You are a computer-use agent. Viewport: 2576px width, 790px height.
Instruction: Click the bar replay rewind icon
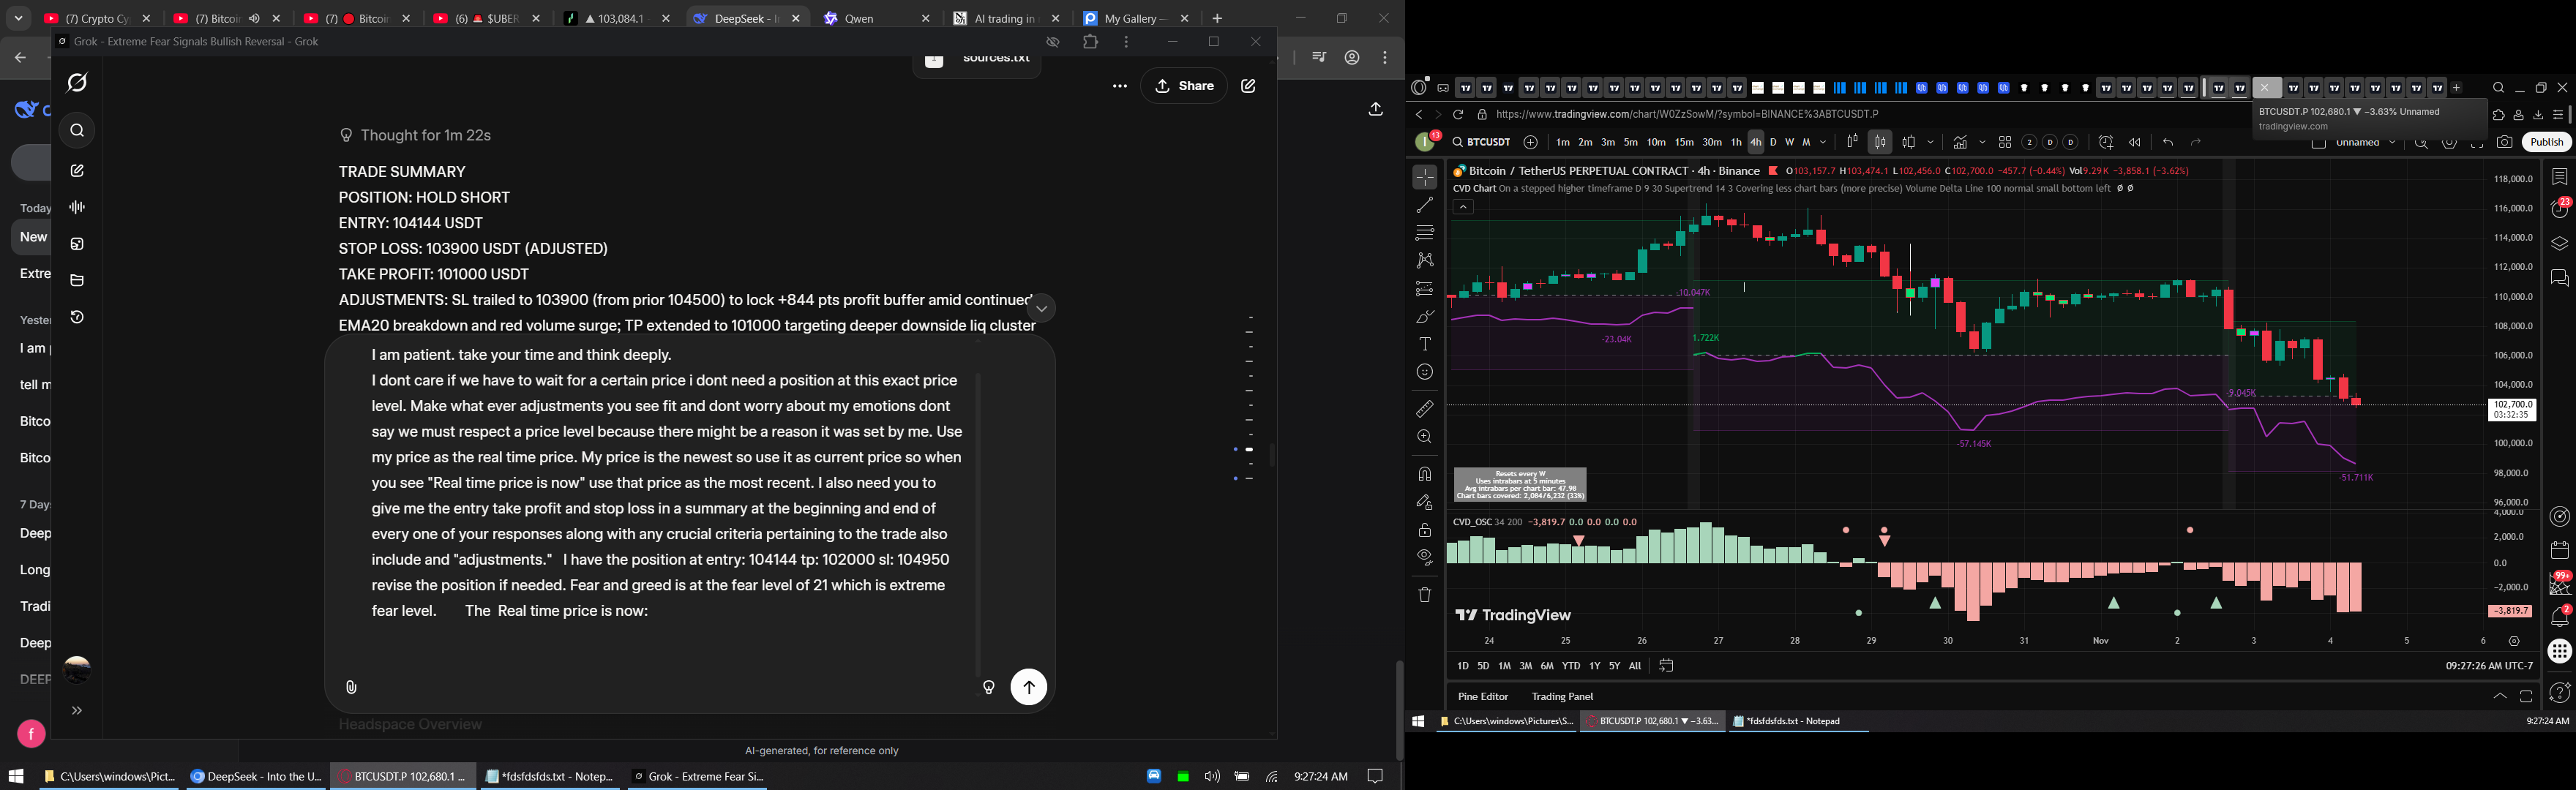(2134, 142)
